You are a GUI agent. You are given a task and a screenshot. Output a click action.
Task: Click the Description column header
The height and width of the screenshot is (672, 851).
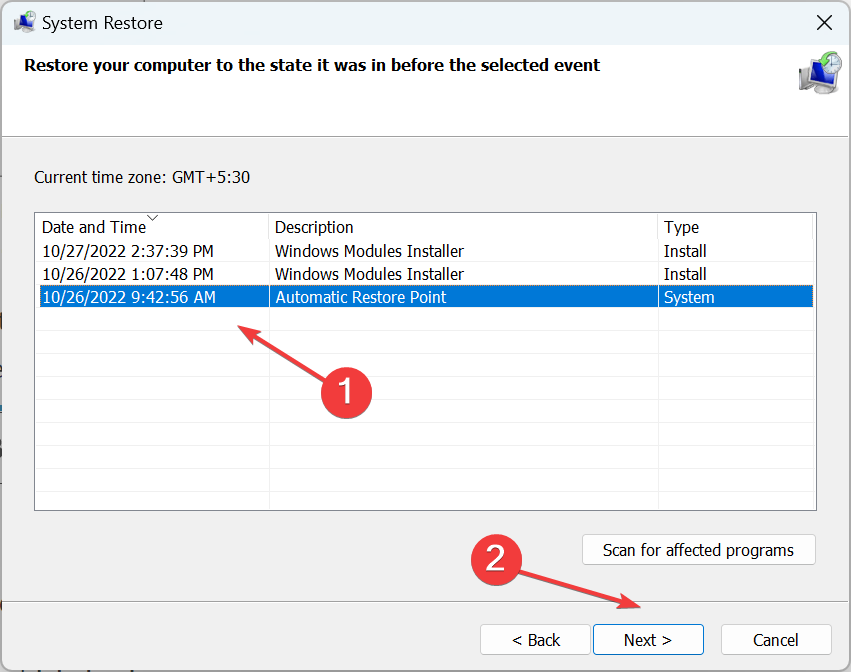(314, 227)
